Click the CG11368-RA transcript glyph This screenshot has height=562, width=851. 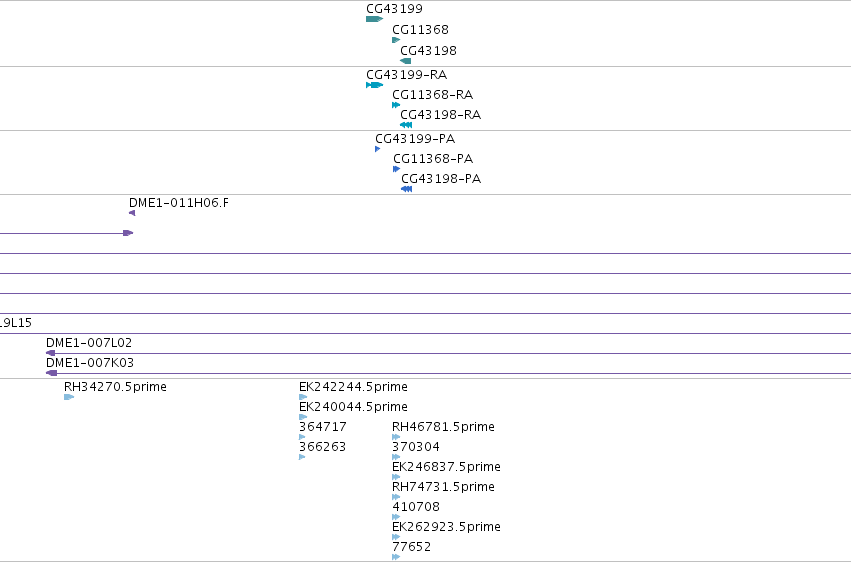[396, 105]
